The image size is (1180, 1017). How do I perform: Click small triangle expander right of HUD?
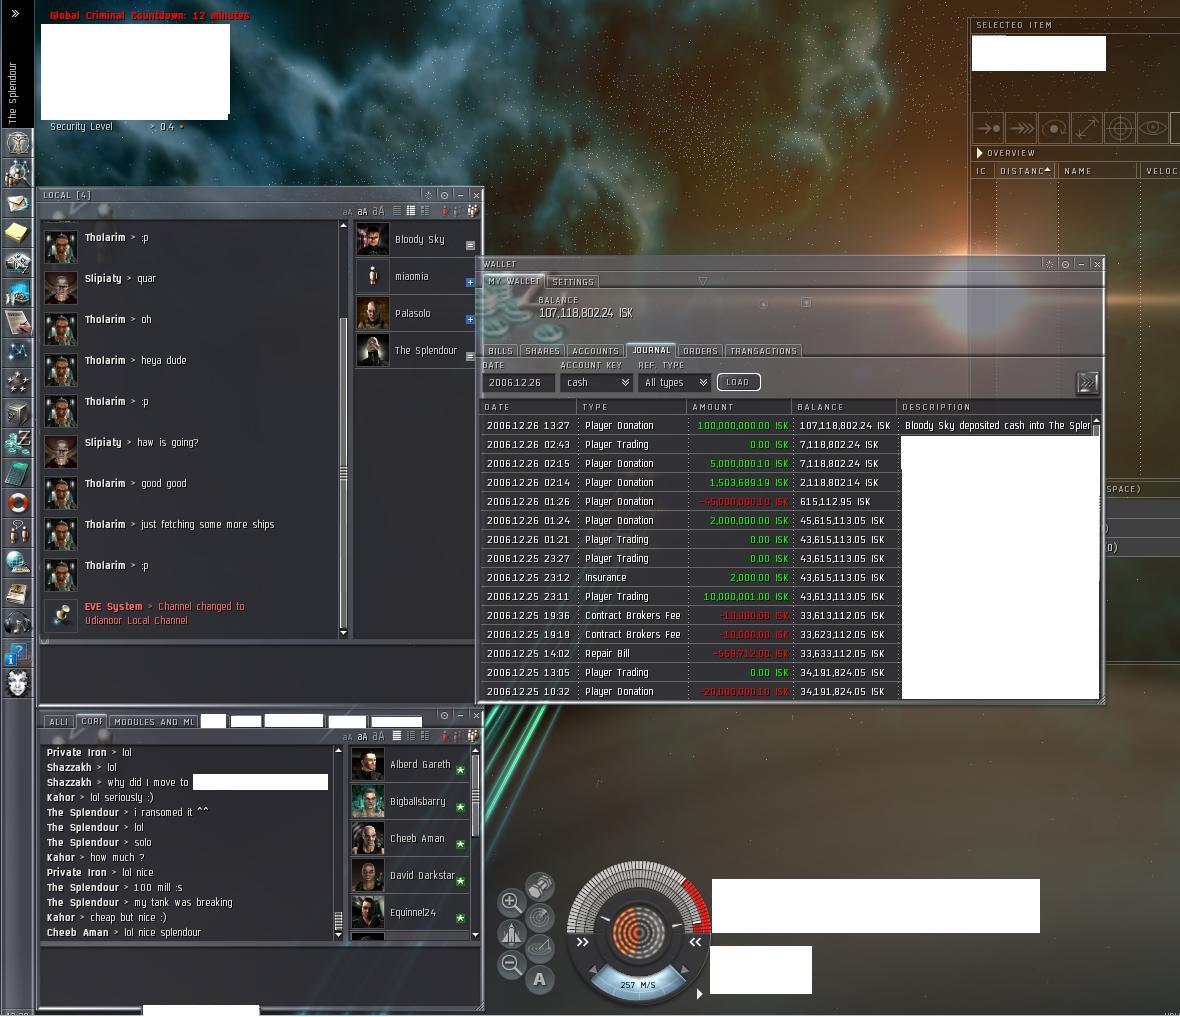(x=699, y=994)
